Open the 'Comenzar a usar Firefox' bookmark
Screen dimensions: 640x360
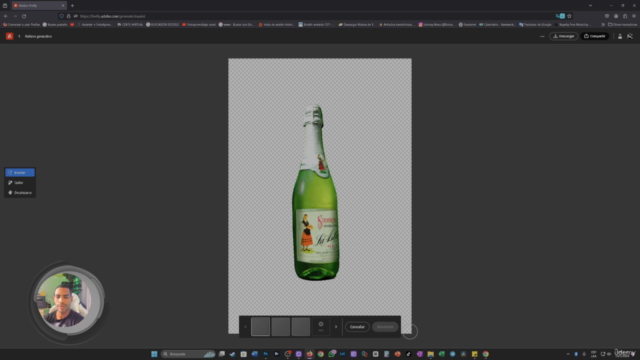[22, 24]
